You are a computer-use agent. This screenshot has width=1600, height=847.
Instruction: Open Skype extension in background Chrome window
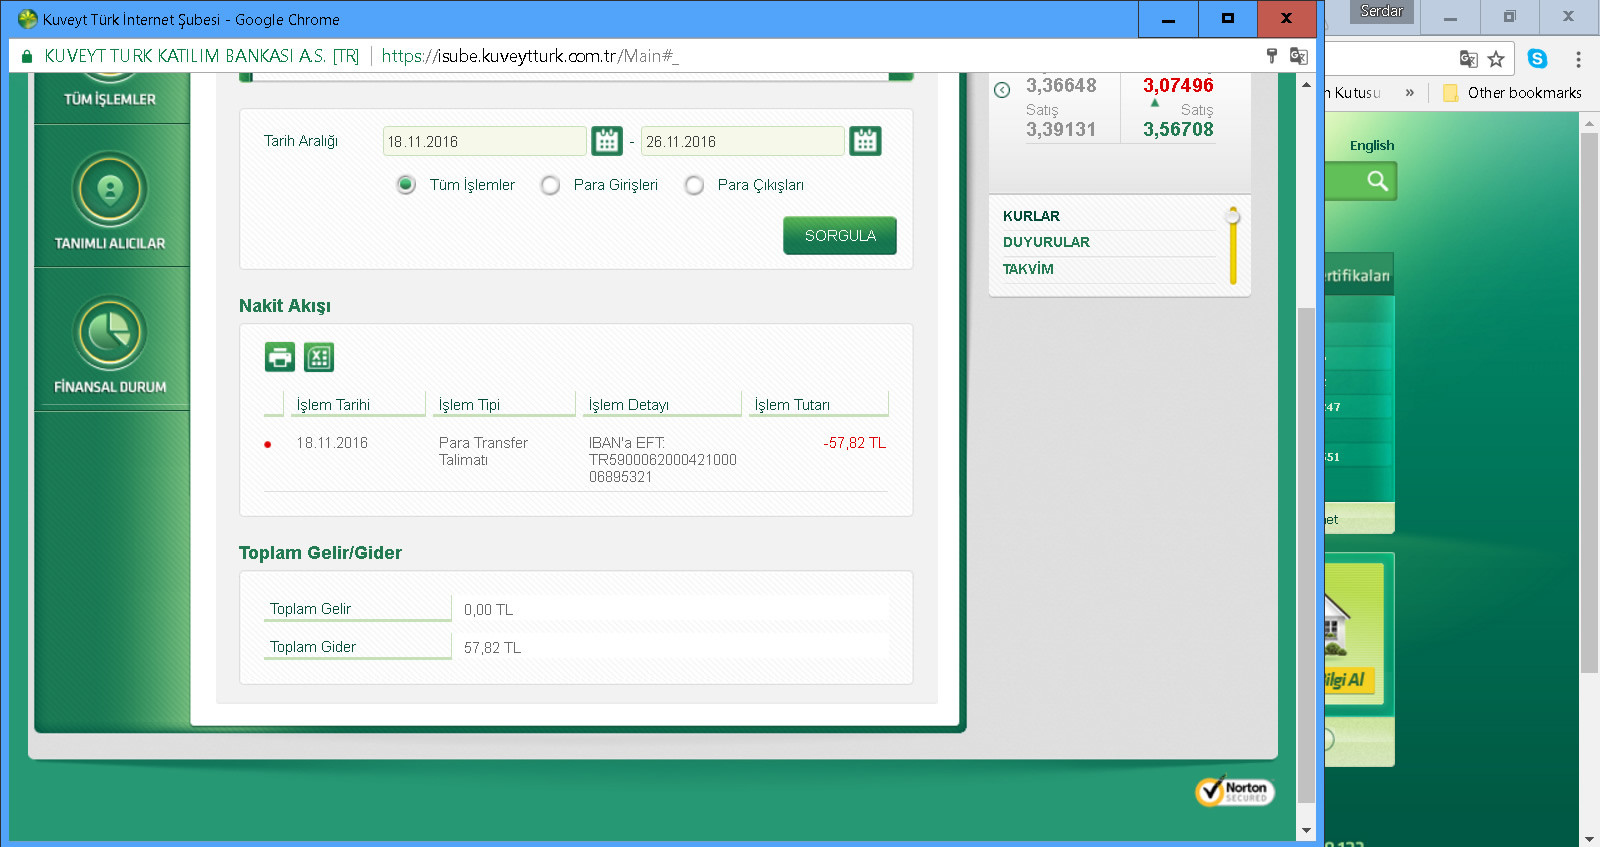(1537, 59)
